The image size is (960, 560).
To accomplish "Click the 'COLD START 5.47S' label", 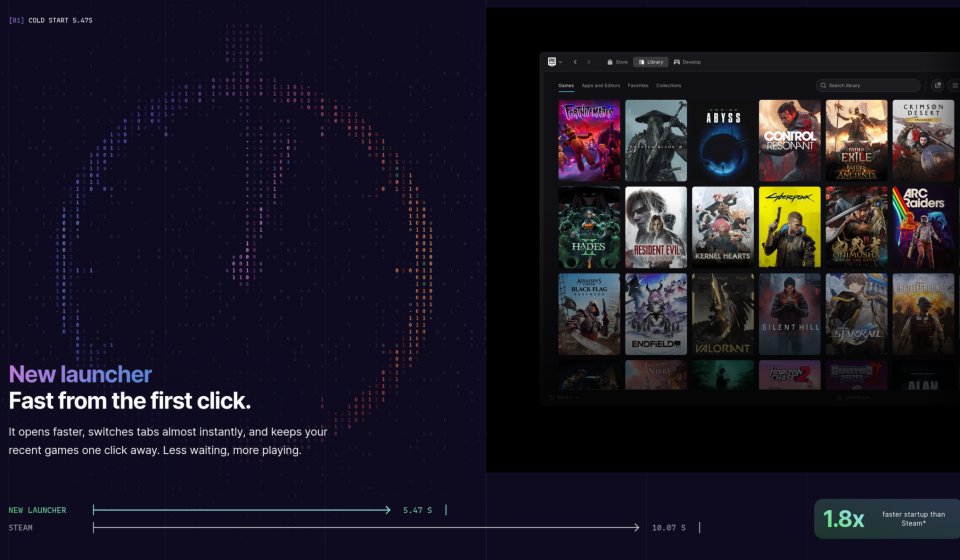I will pos(61,20).
